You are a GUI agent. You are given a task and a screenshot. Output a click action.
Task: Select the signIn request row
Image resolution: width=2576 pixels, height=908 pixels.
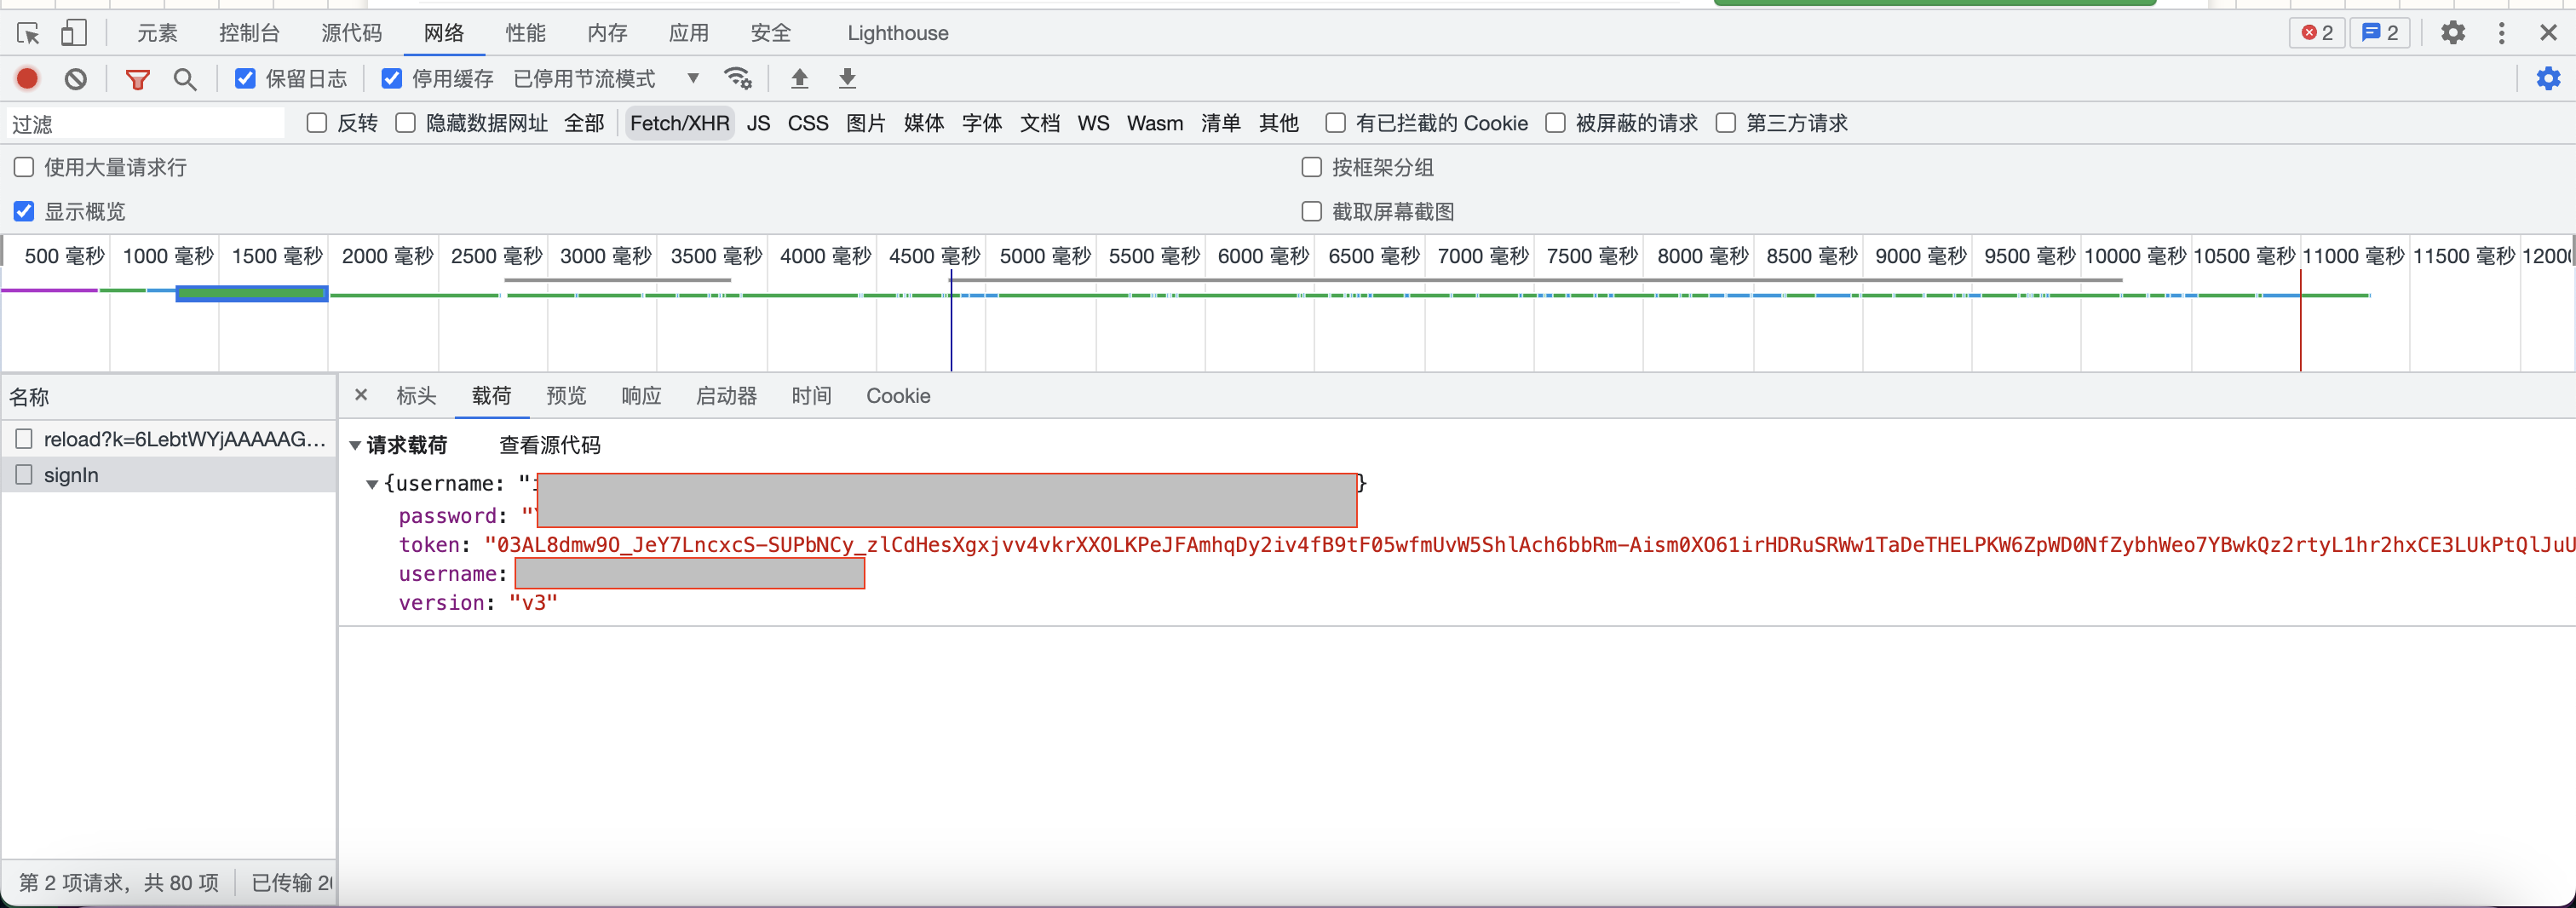click(169, 475)
